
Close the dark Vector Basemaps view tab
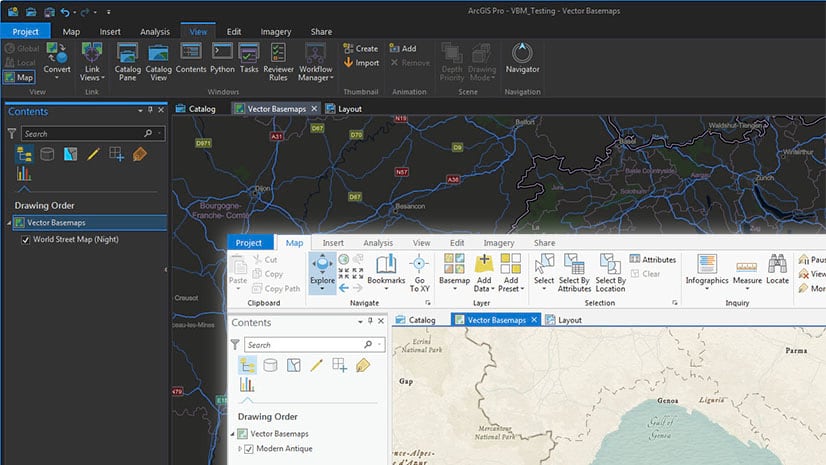coord(314,108)
